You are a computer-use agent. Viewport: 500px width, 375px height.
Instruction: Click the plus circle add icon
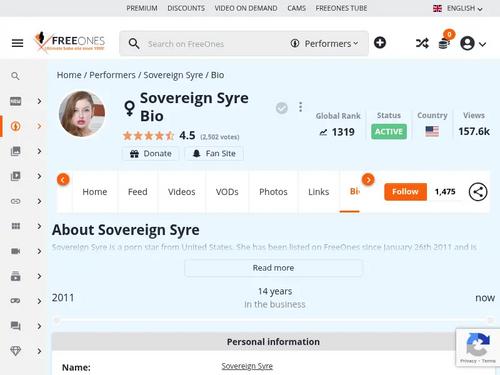(x=380, y=43)
